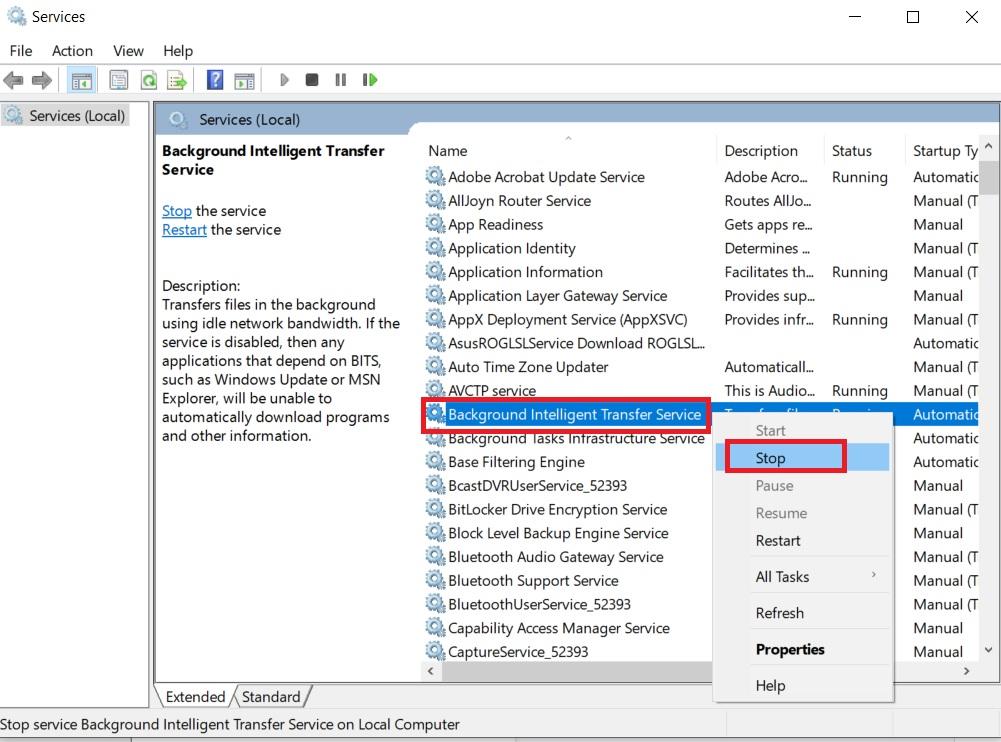Select Services (Local) in the console tree

[x=65, y=116]
